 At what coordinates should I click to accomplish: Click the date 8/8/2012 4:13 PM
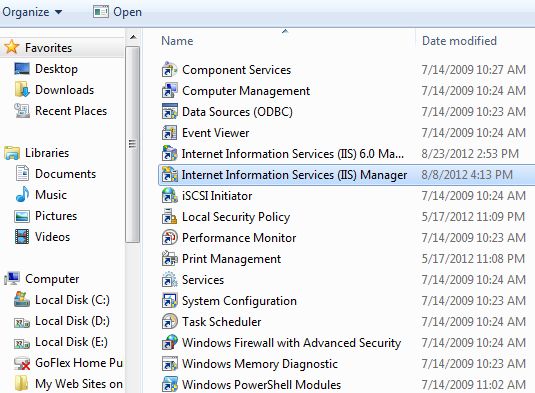click(467, 175)
